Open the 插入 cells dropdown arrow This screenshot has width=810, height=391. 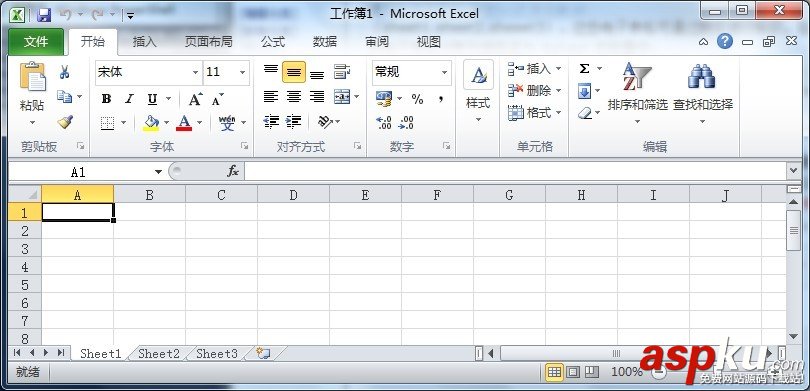click(x=558, y=69)
